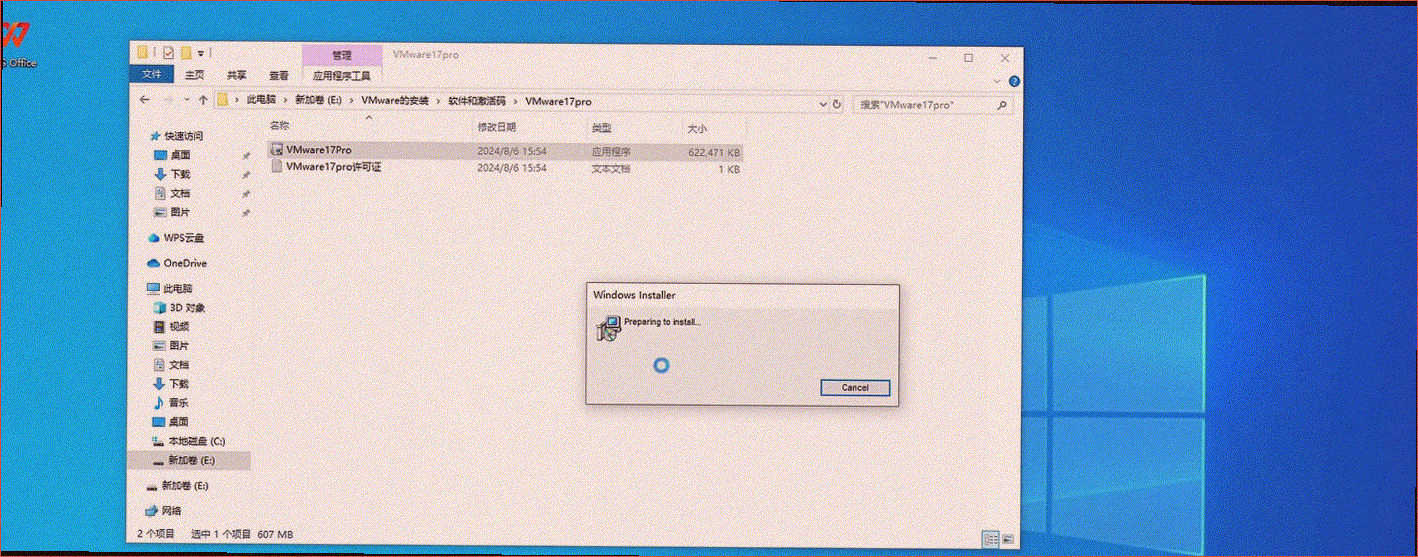Click VMware17pro breadcrumb segment
Viewport: 1418px width, 557px height.
pyautogui.click(x=558, y=102)
